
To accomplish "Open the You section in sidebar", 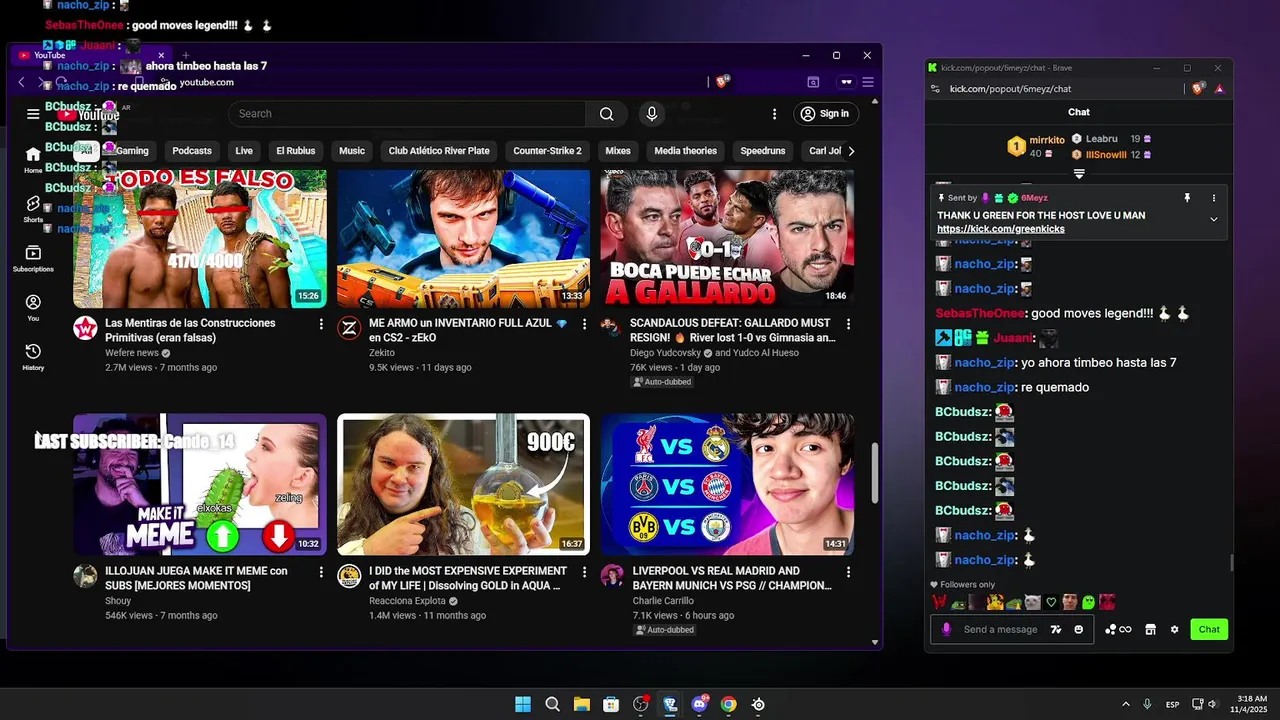I will 33,308.
